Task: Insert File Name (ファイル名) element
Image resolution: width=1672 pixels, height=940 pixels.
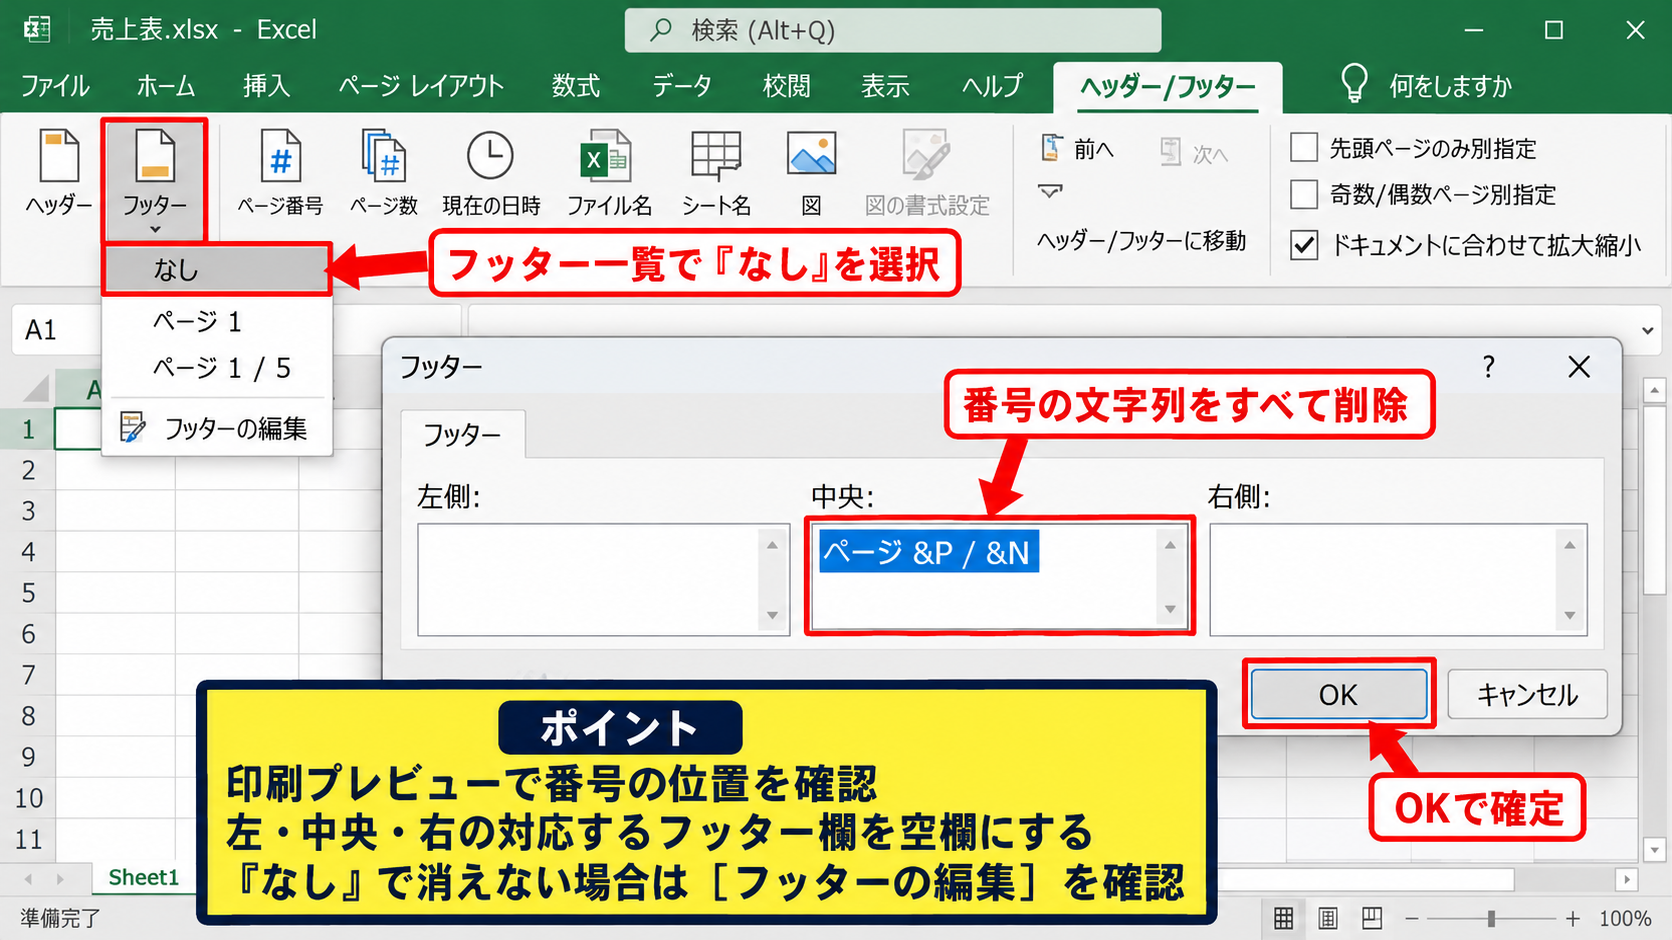Action: click(x=608, y=173)
